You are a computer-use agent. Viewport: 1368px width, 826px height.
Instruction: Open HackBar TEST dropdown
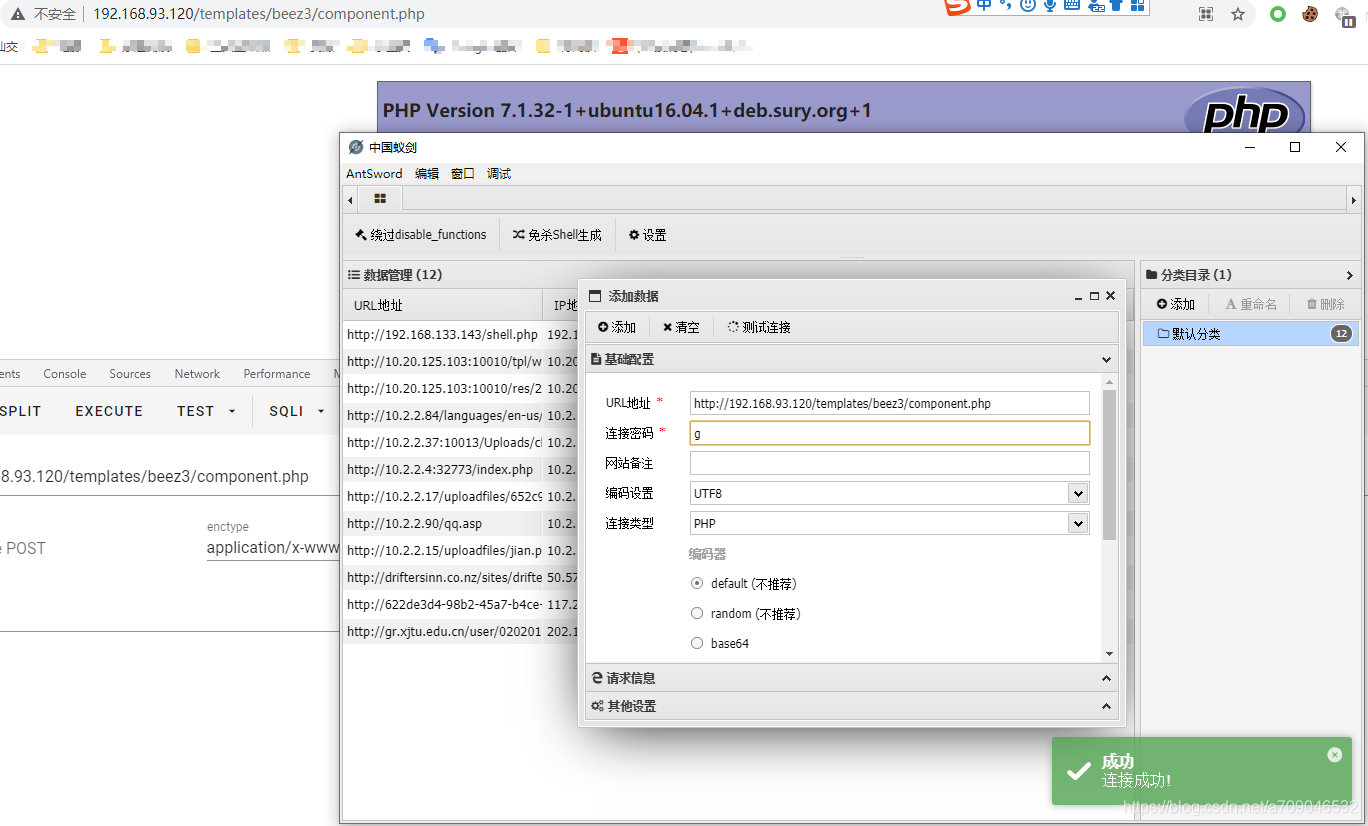click(206, 411)
